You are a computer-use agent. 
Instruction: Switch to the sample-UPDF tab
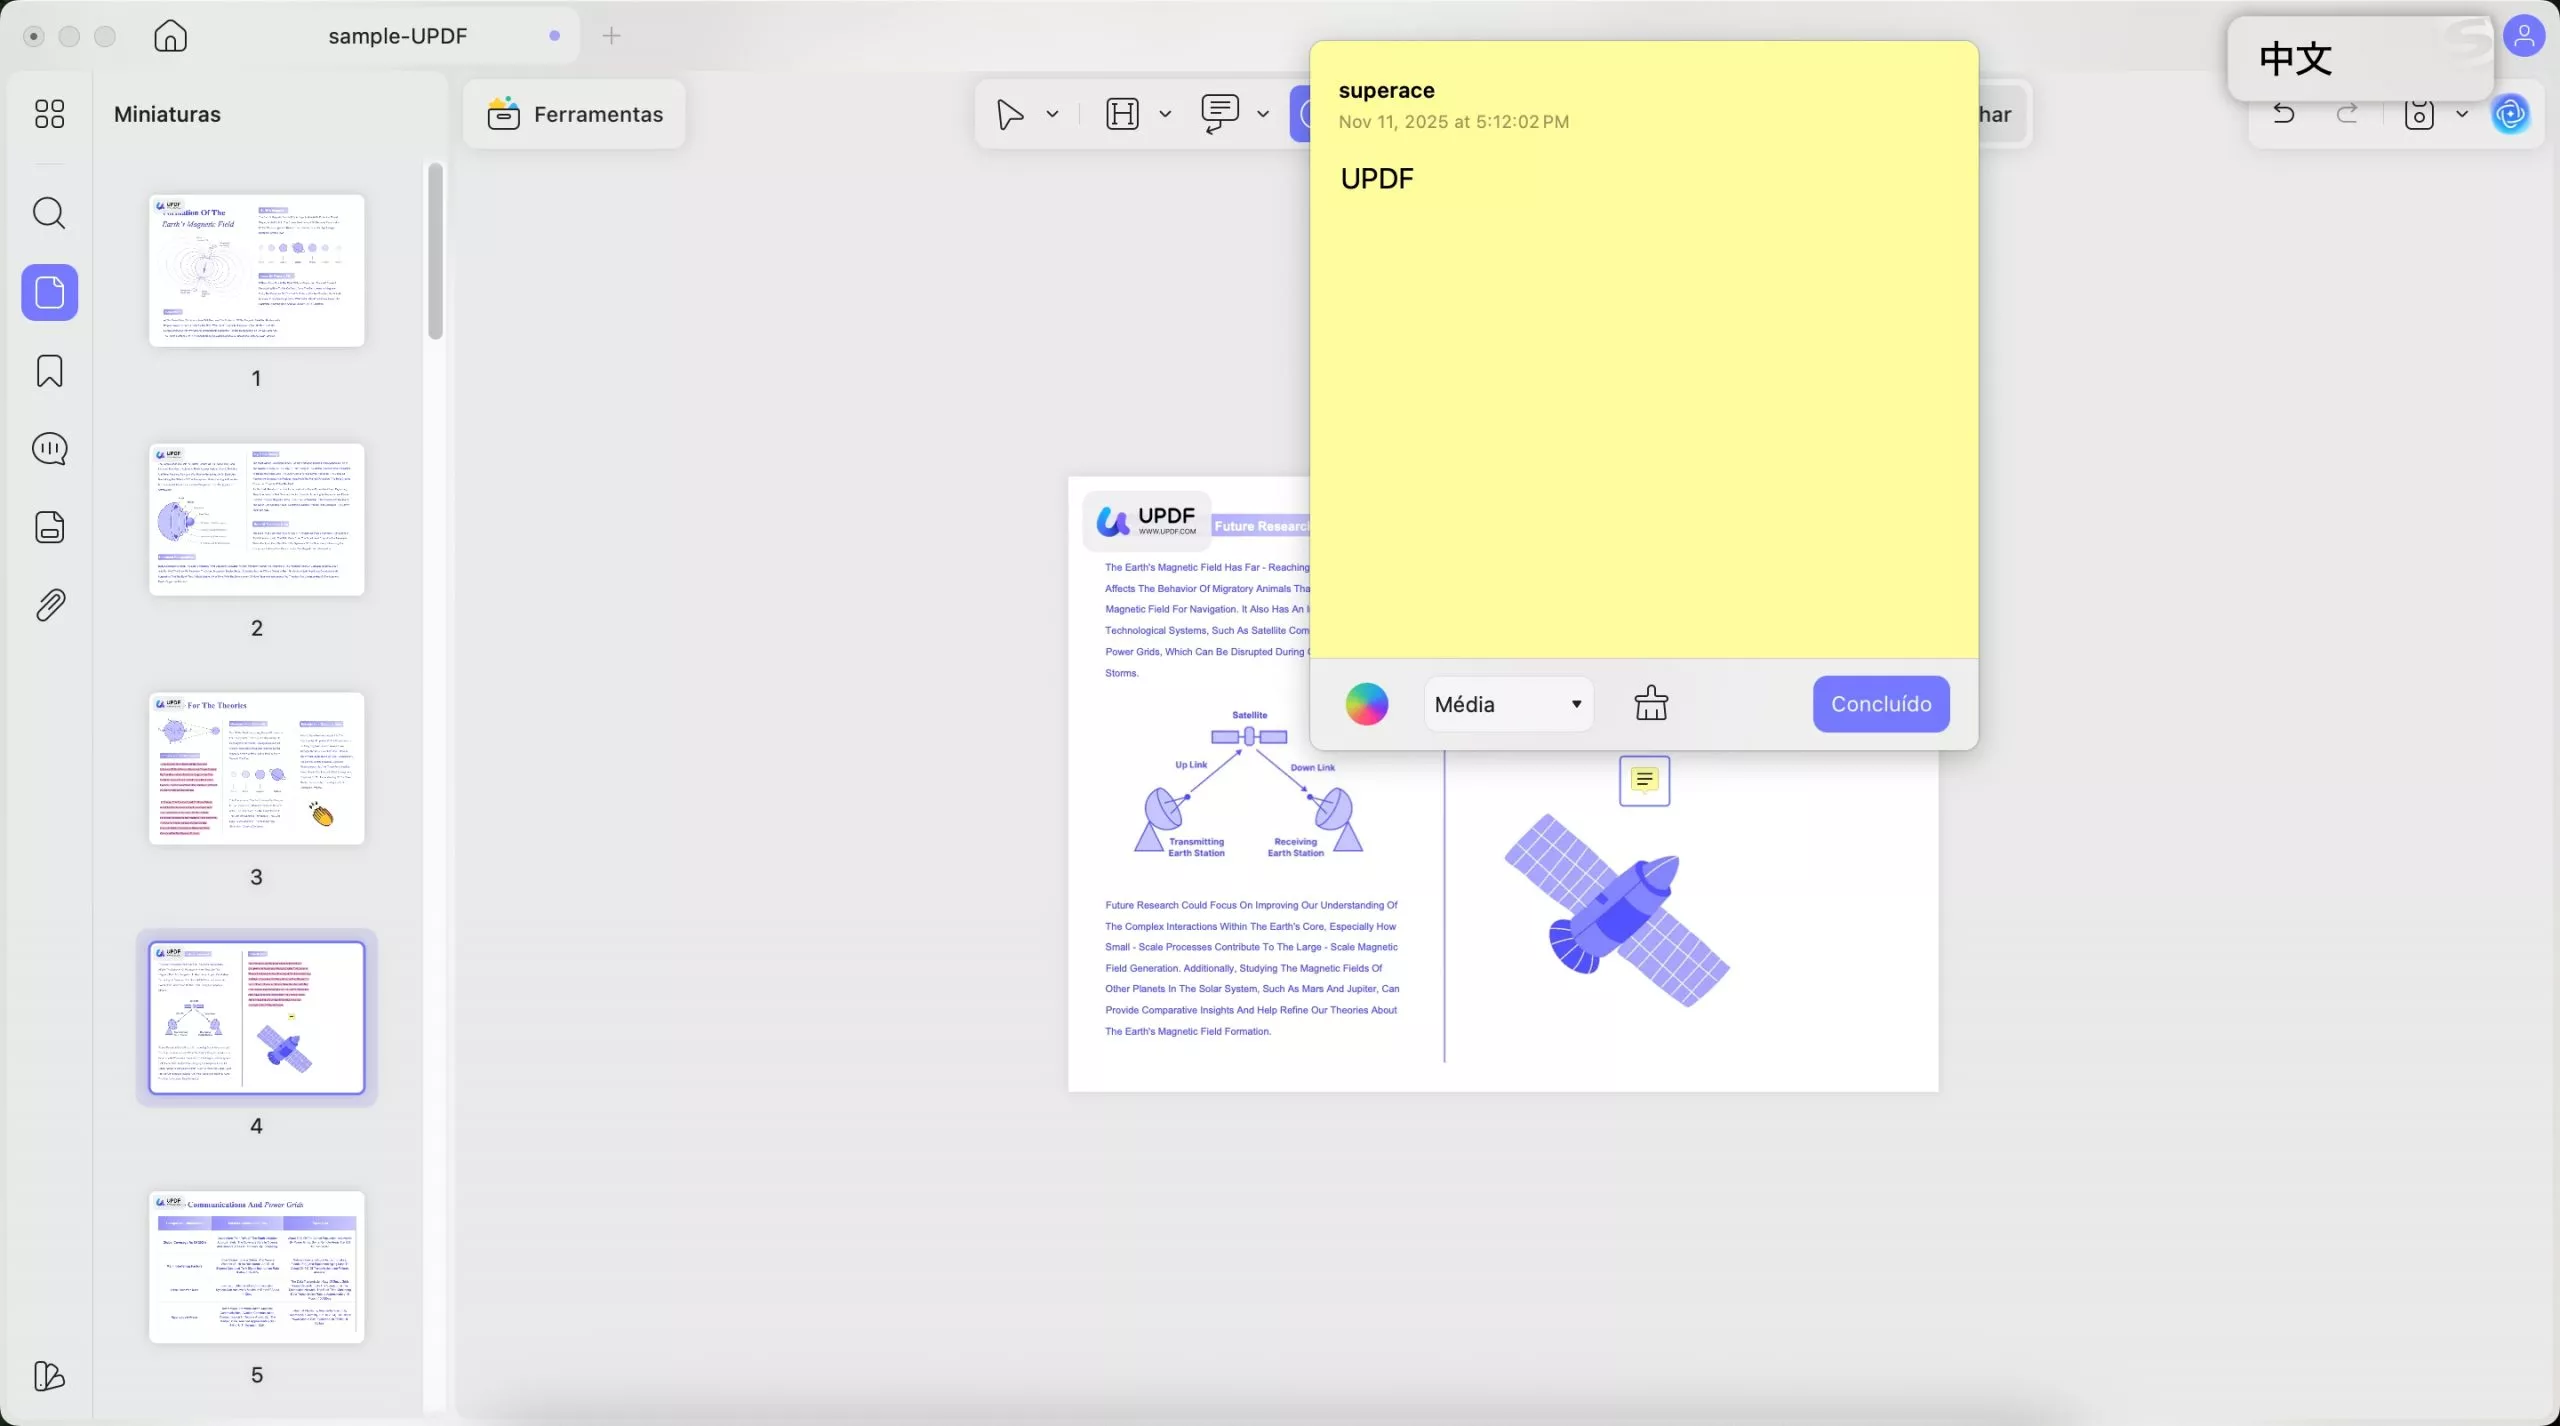click(x=397, y=36)
